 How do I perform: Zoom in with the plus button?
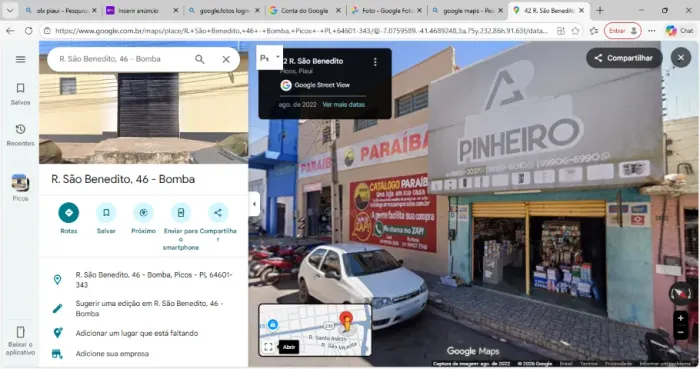[680, 318]
